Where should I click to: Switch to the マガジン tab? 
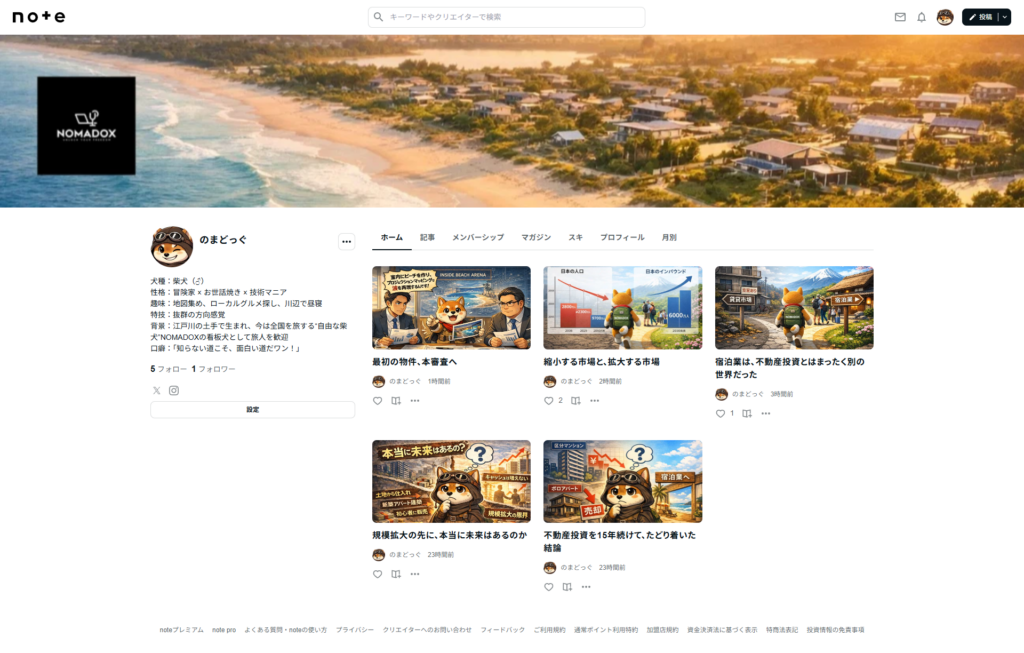pos(538,237)
